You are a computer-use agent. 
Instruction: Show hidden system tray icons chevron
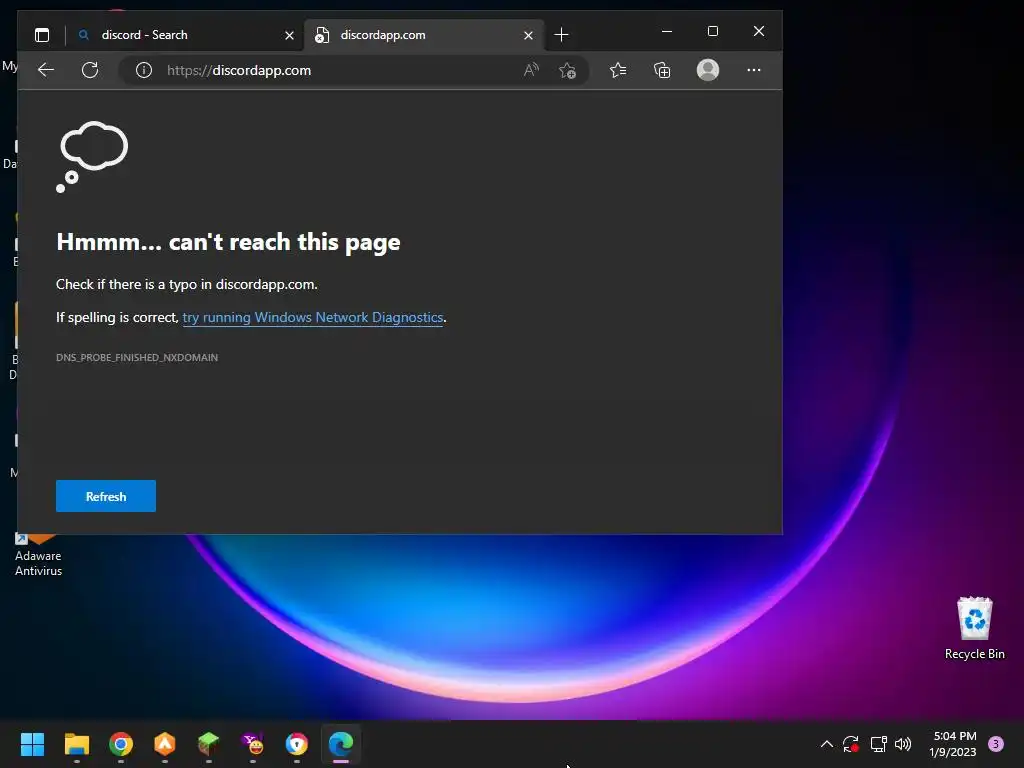[x=826, y=744]
